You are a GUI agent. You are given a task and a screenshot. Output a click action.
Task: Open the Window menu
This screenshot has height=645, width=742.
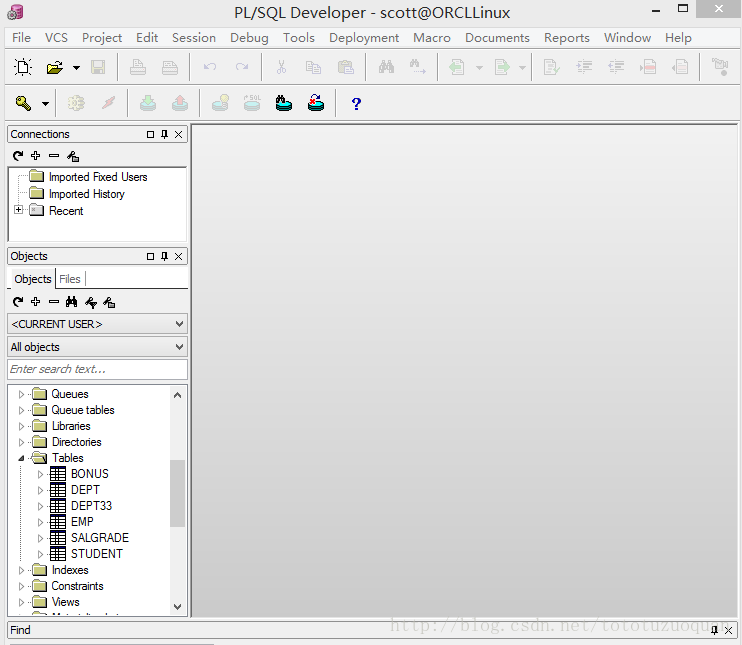tap(627, 37)
